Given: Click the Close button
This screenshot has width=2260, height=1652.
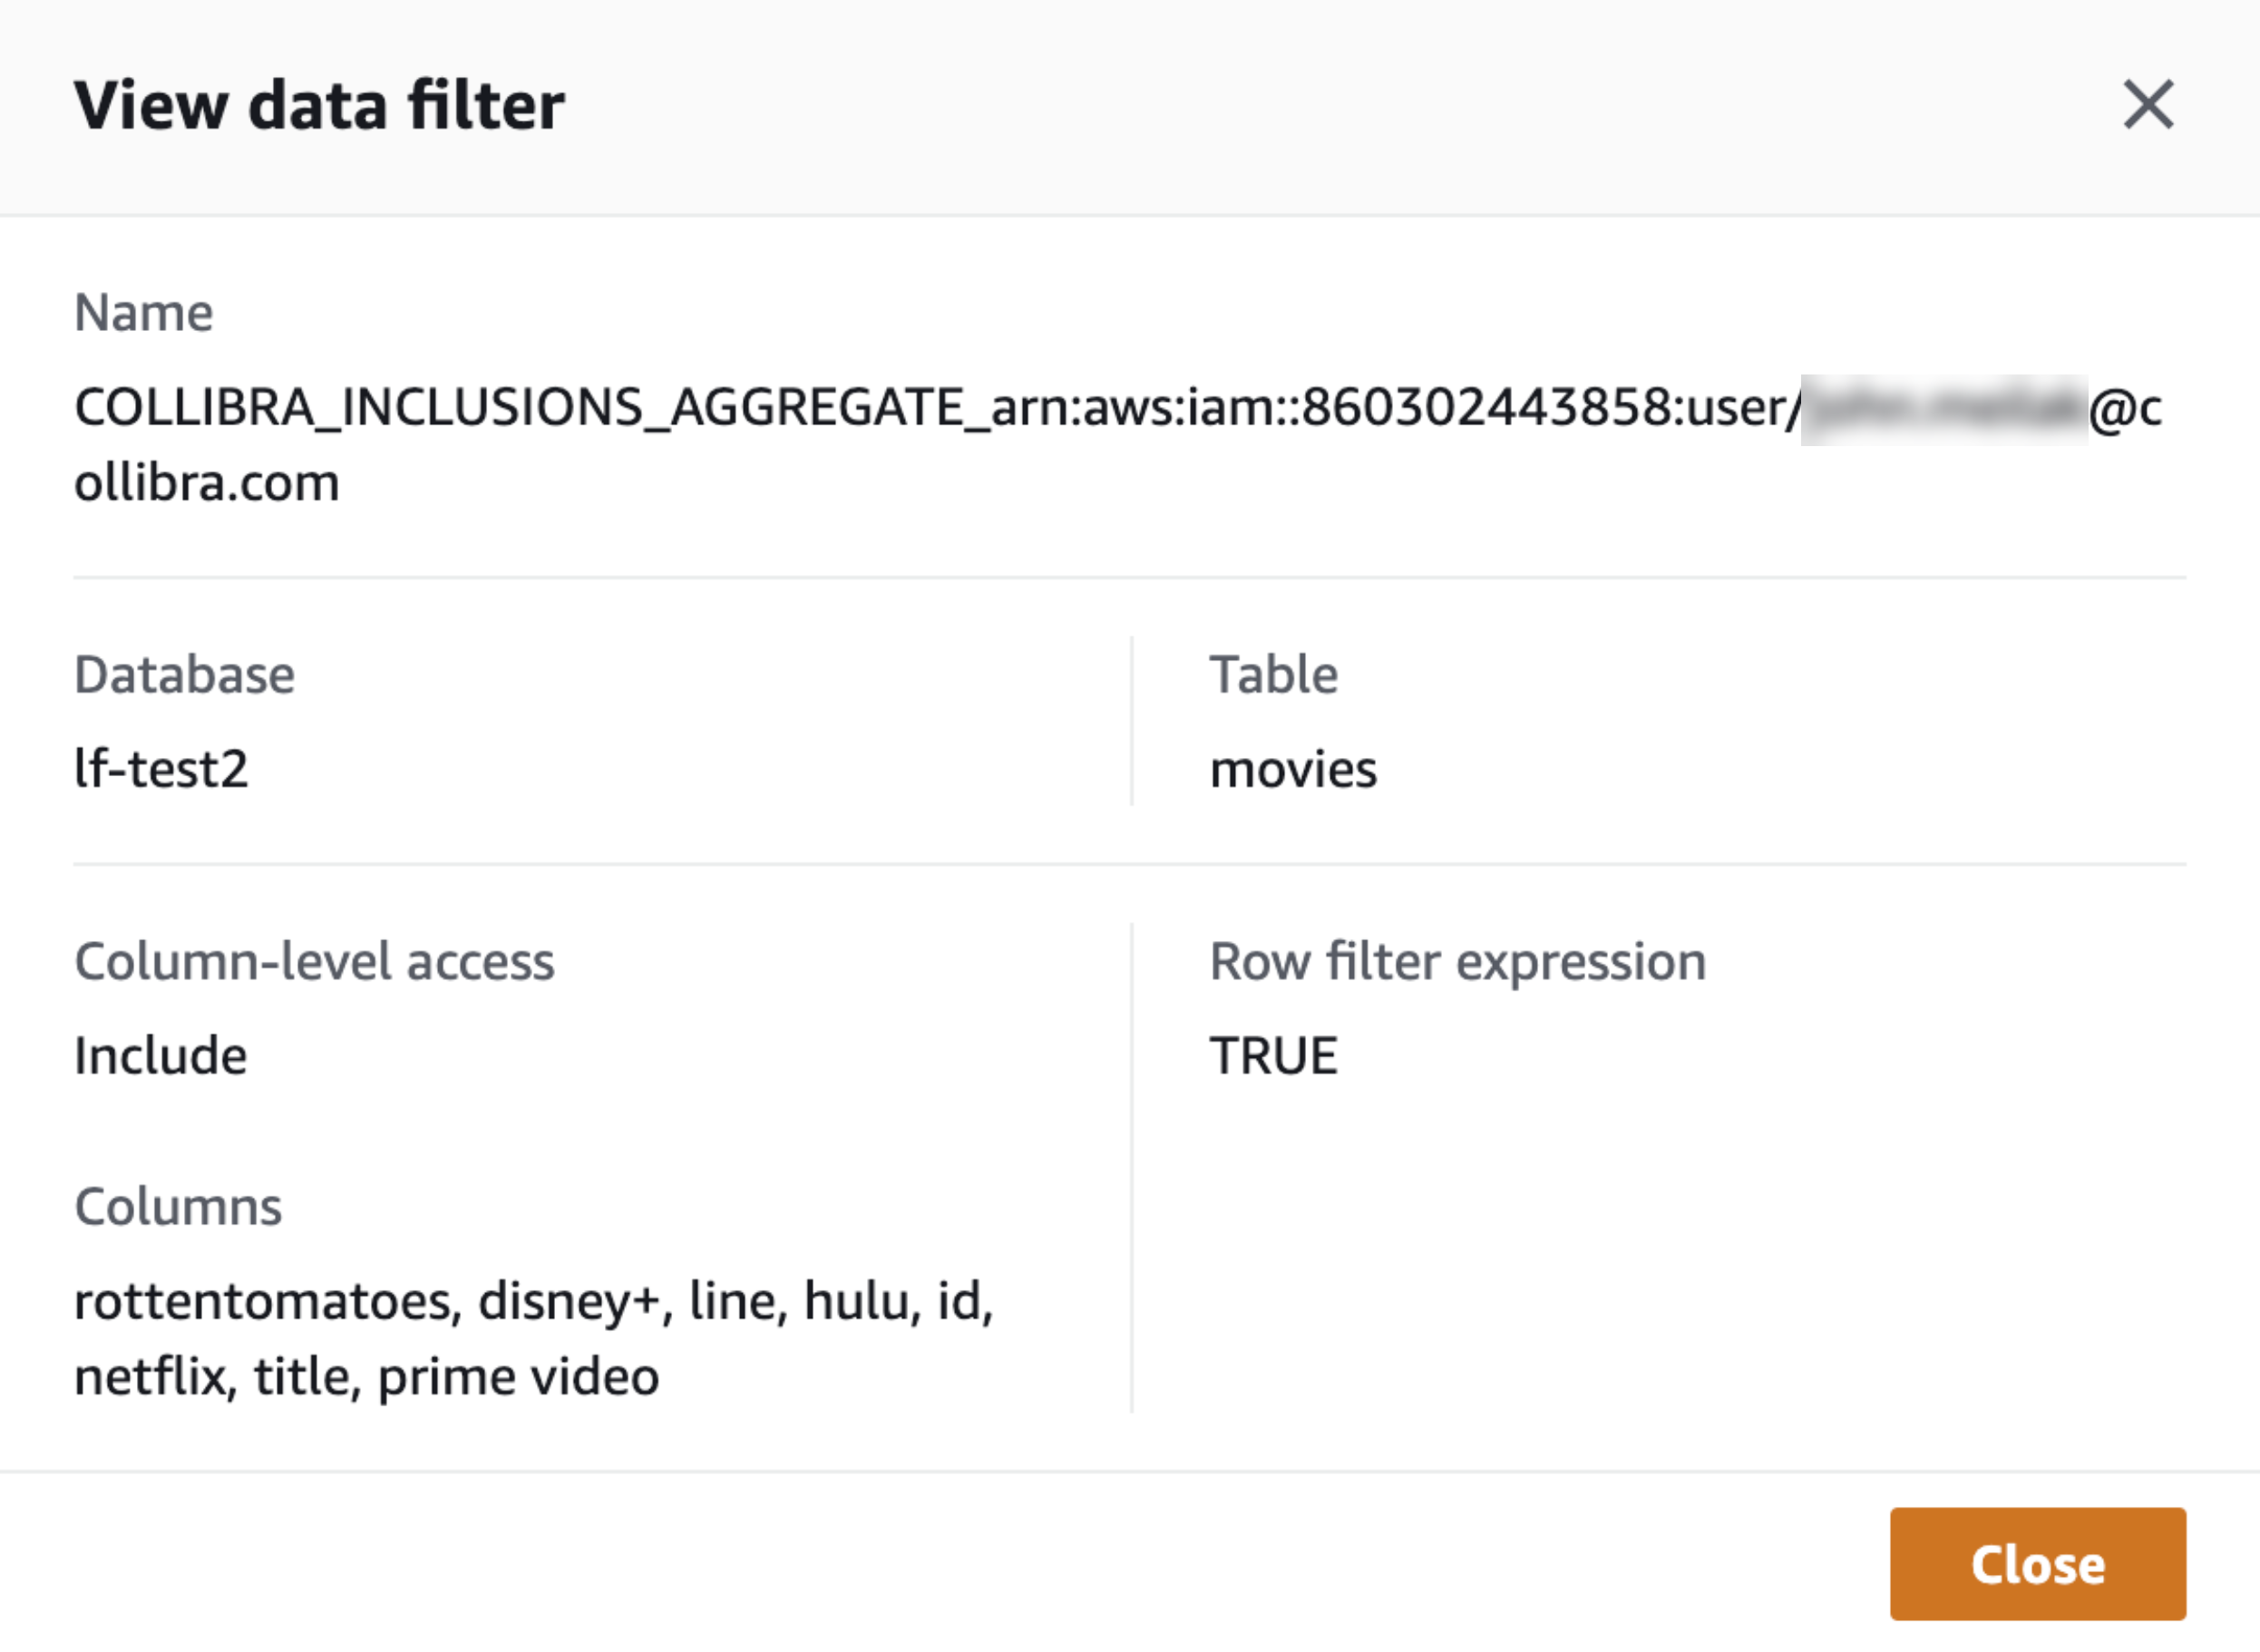Looking at the screenshot, I should click(2037, 1565).
